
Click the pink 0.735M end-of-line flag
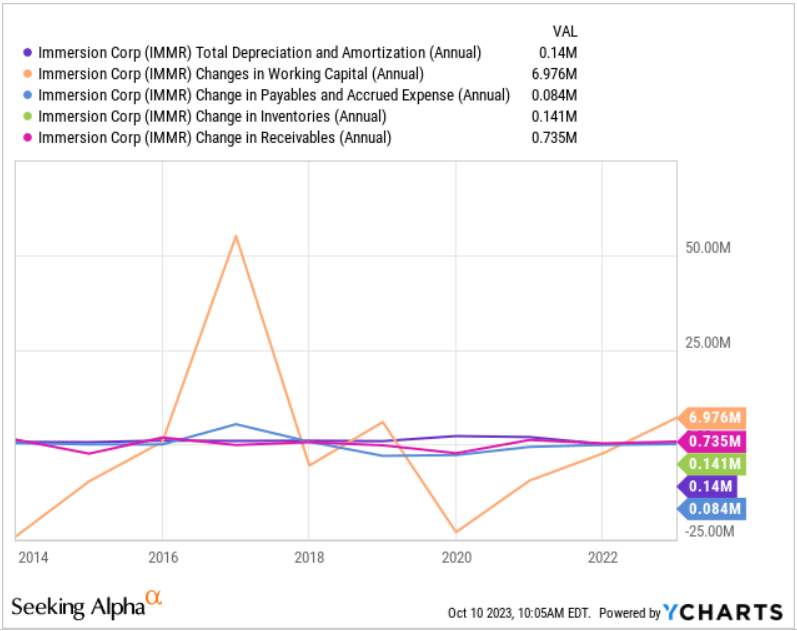(712, 441)
